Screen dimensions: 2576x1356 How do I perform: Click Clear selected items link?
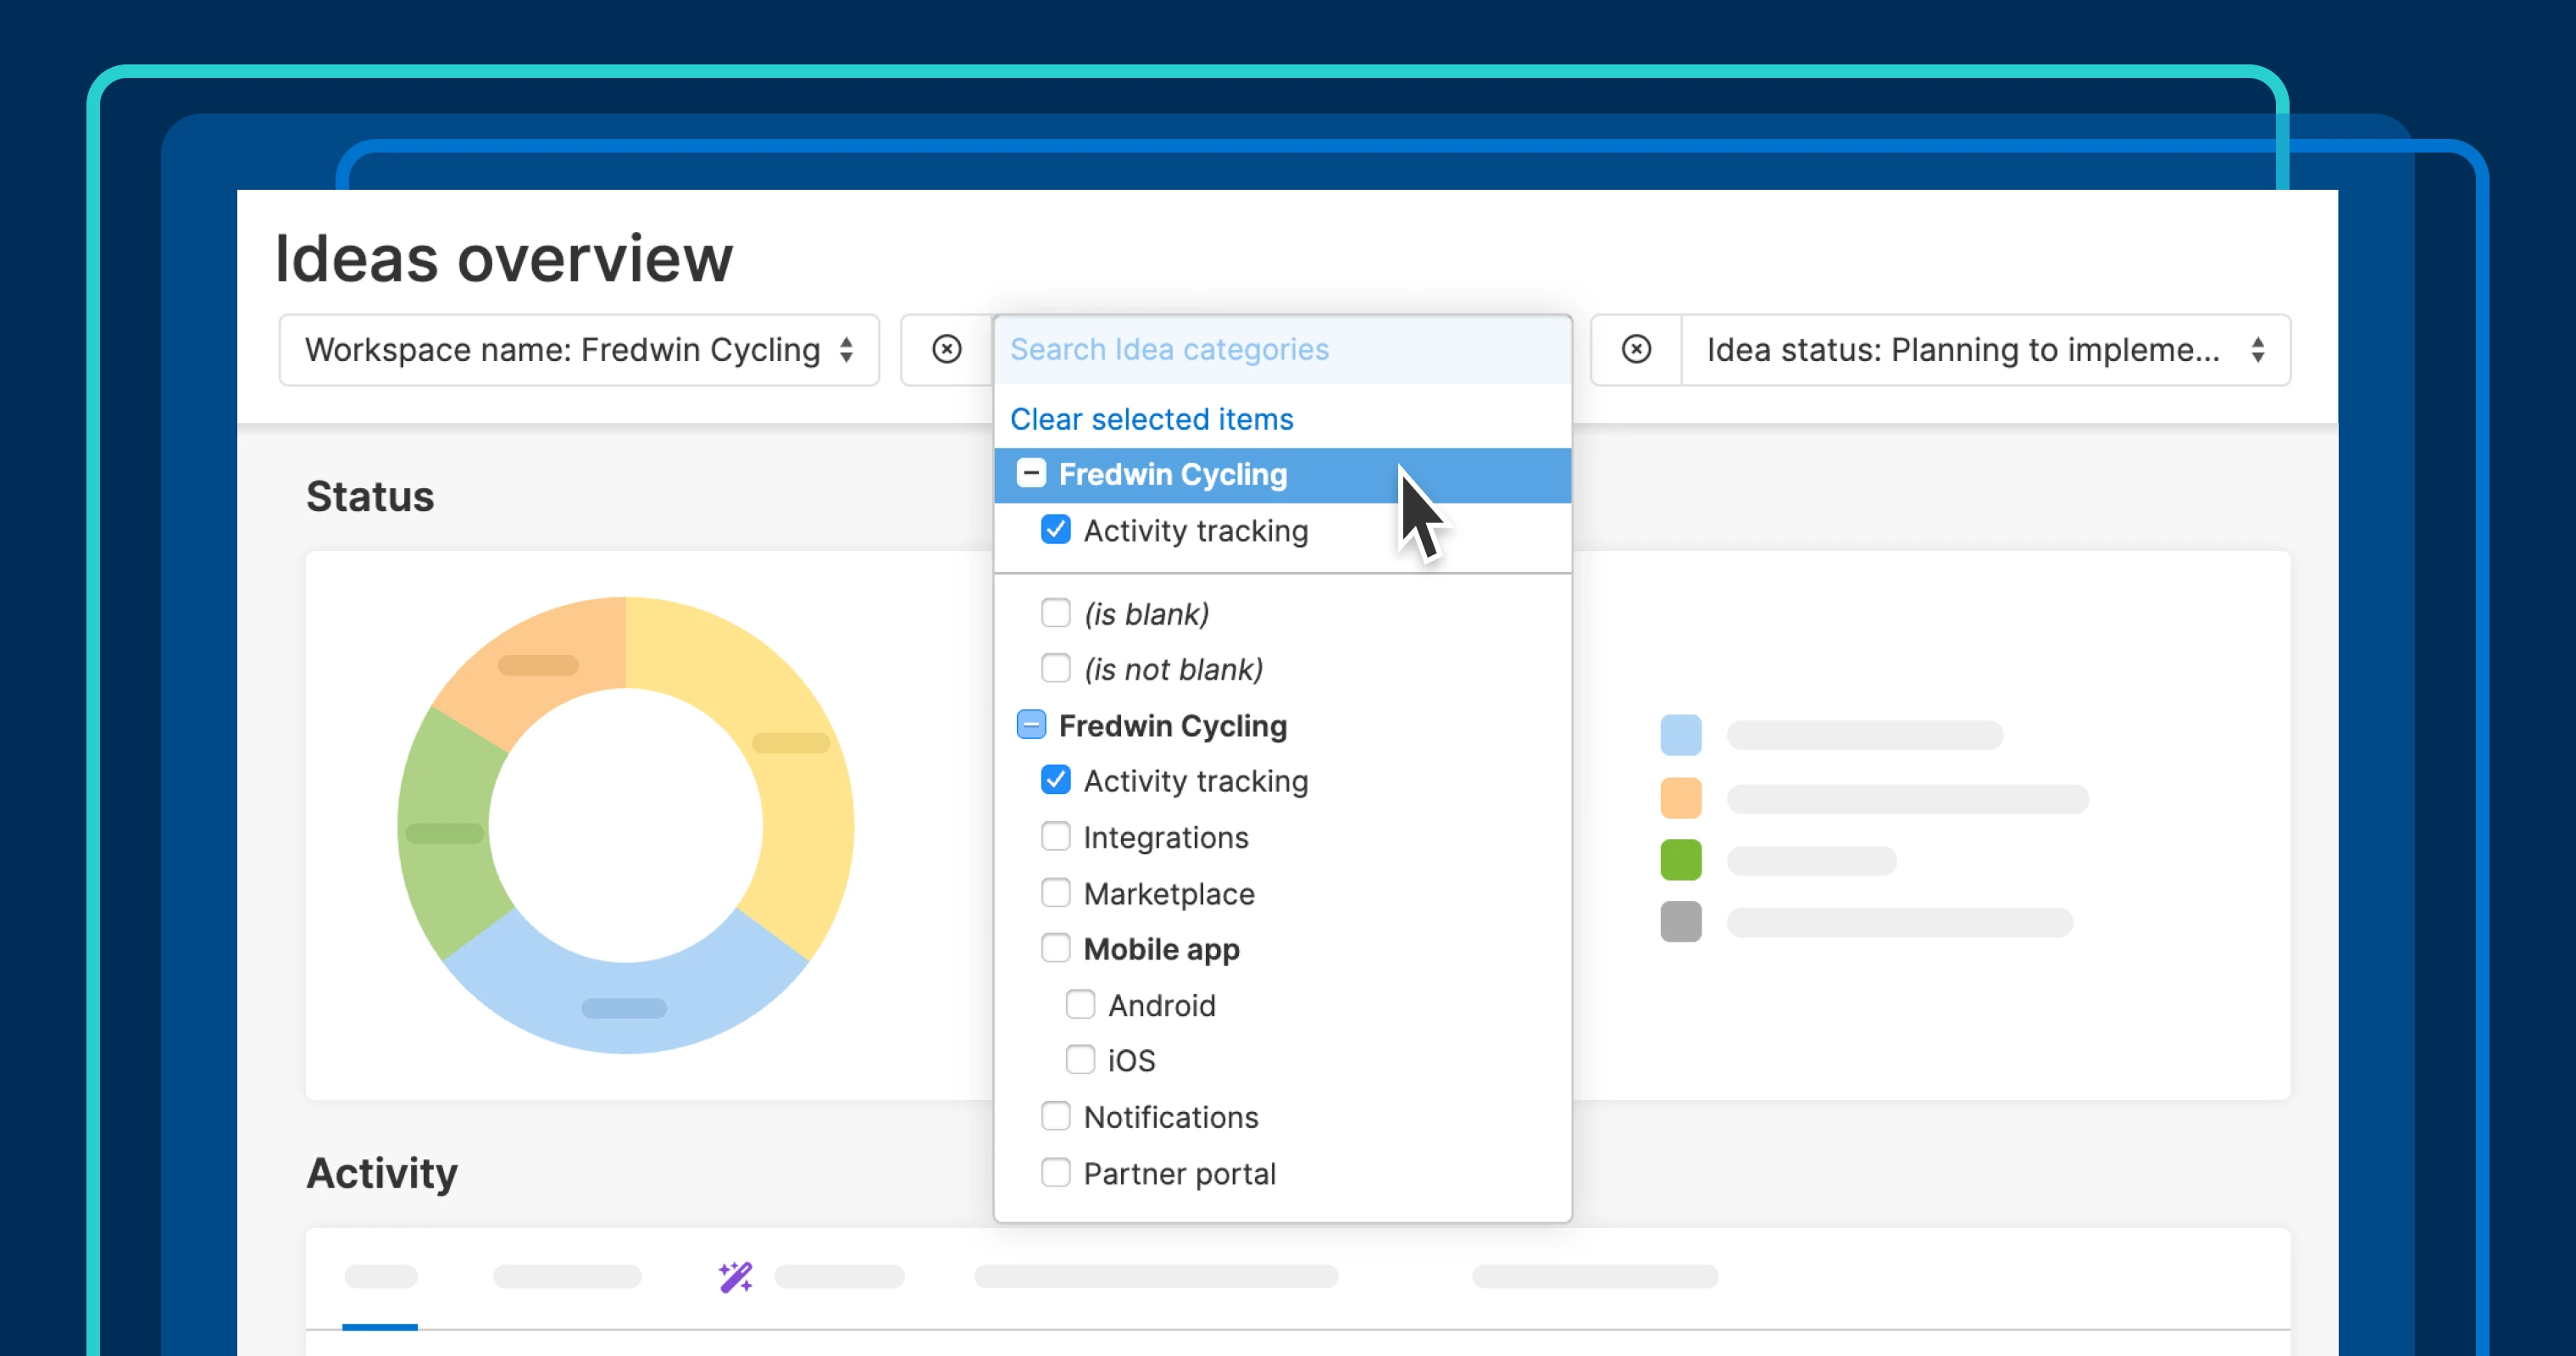click(x=1151, y=419)
